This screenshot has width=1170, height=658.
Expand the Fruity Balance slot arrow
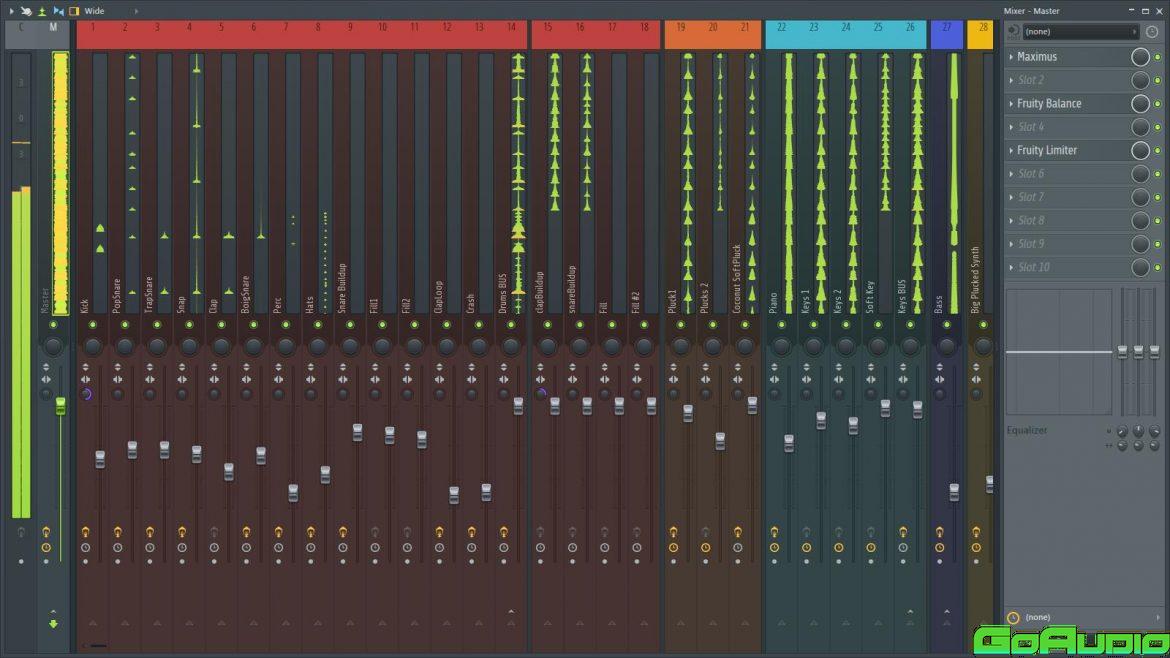tap(1011, 104)
